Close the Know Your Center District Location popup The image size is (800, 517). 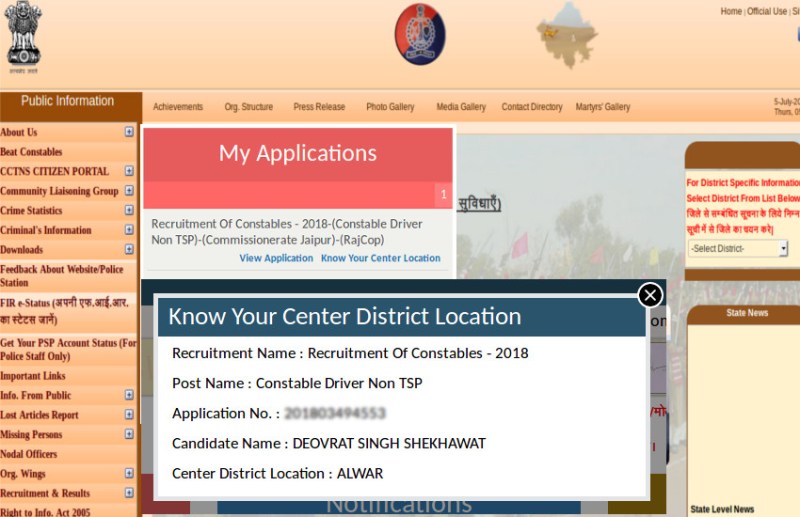(650, 295)
